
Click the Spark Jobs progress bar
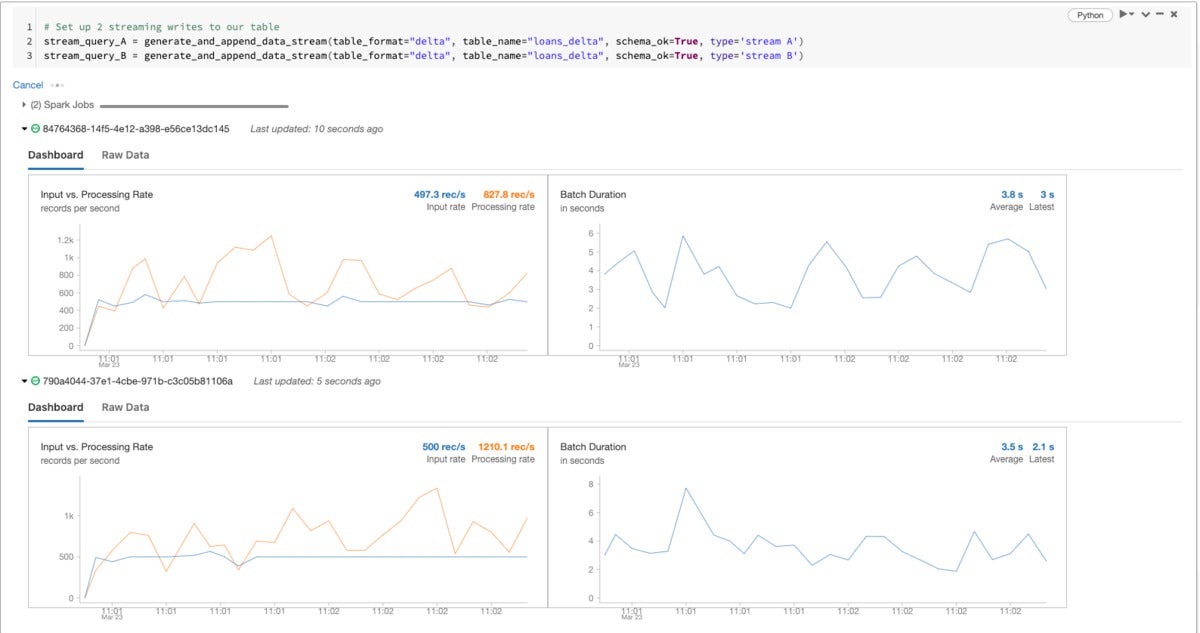[x=194, y=106]
